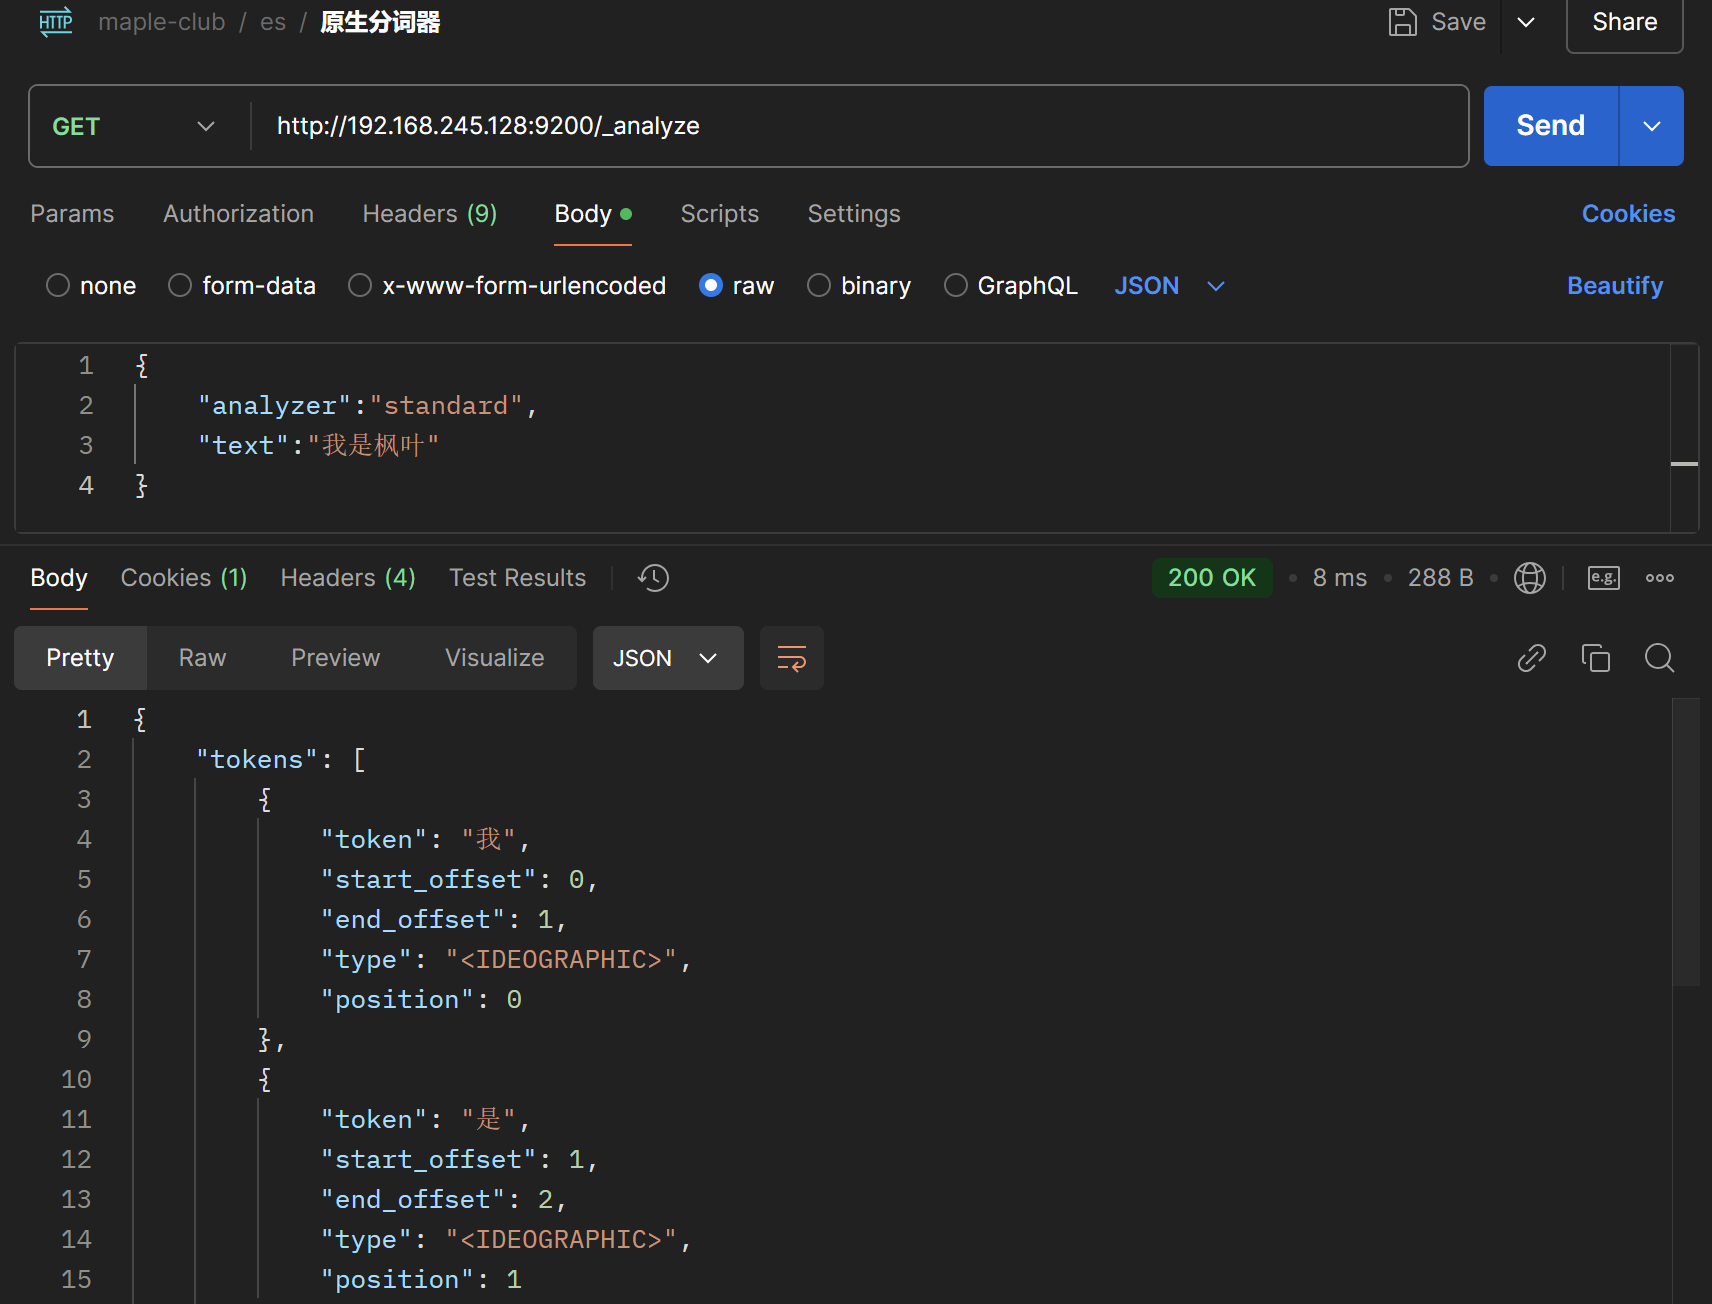Beautify the request body
1712x1304 pixels.
tap(1615, 286)
